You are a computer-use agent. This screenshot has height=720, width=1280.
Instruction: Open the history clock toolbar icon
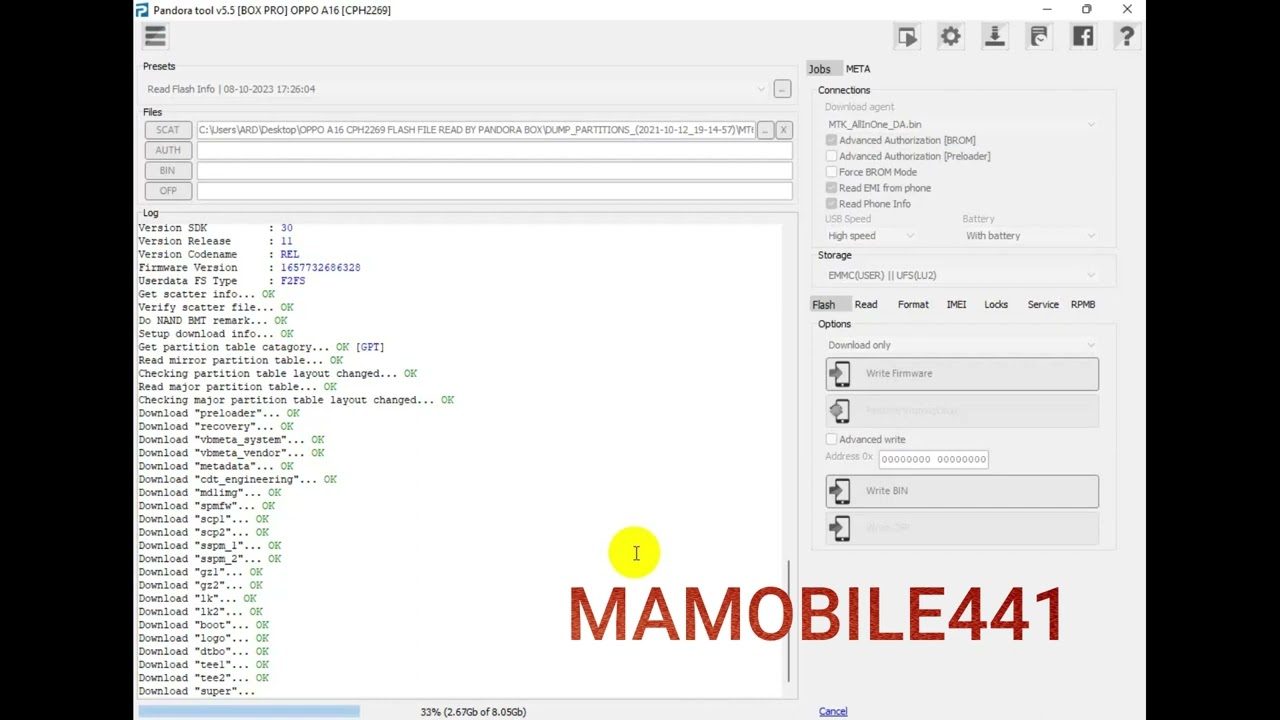(x=1039, y=37)
